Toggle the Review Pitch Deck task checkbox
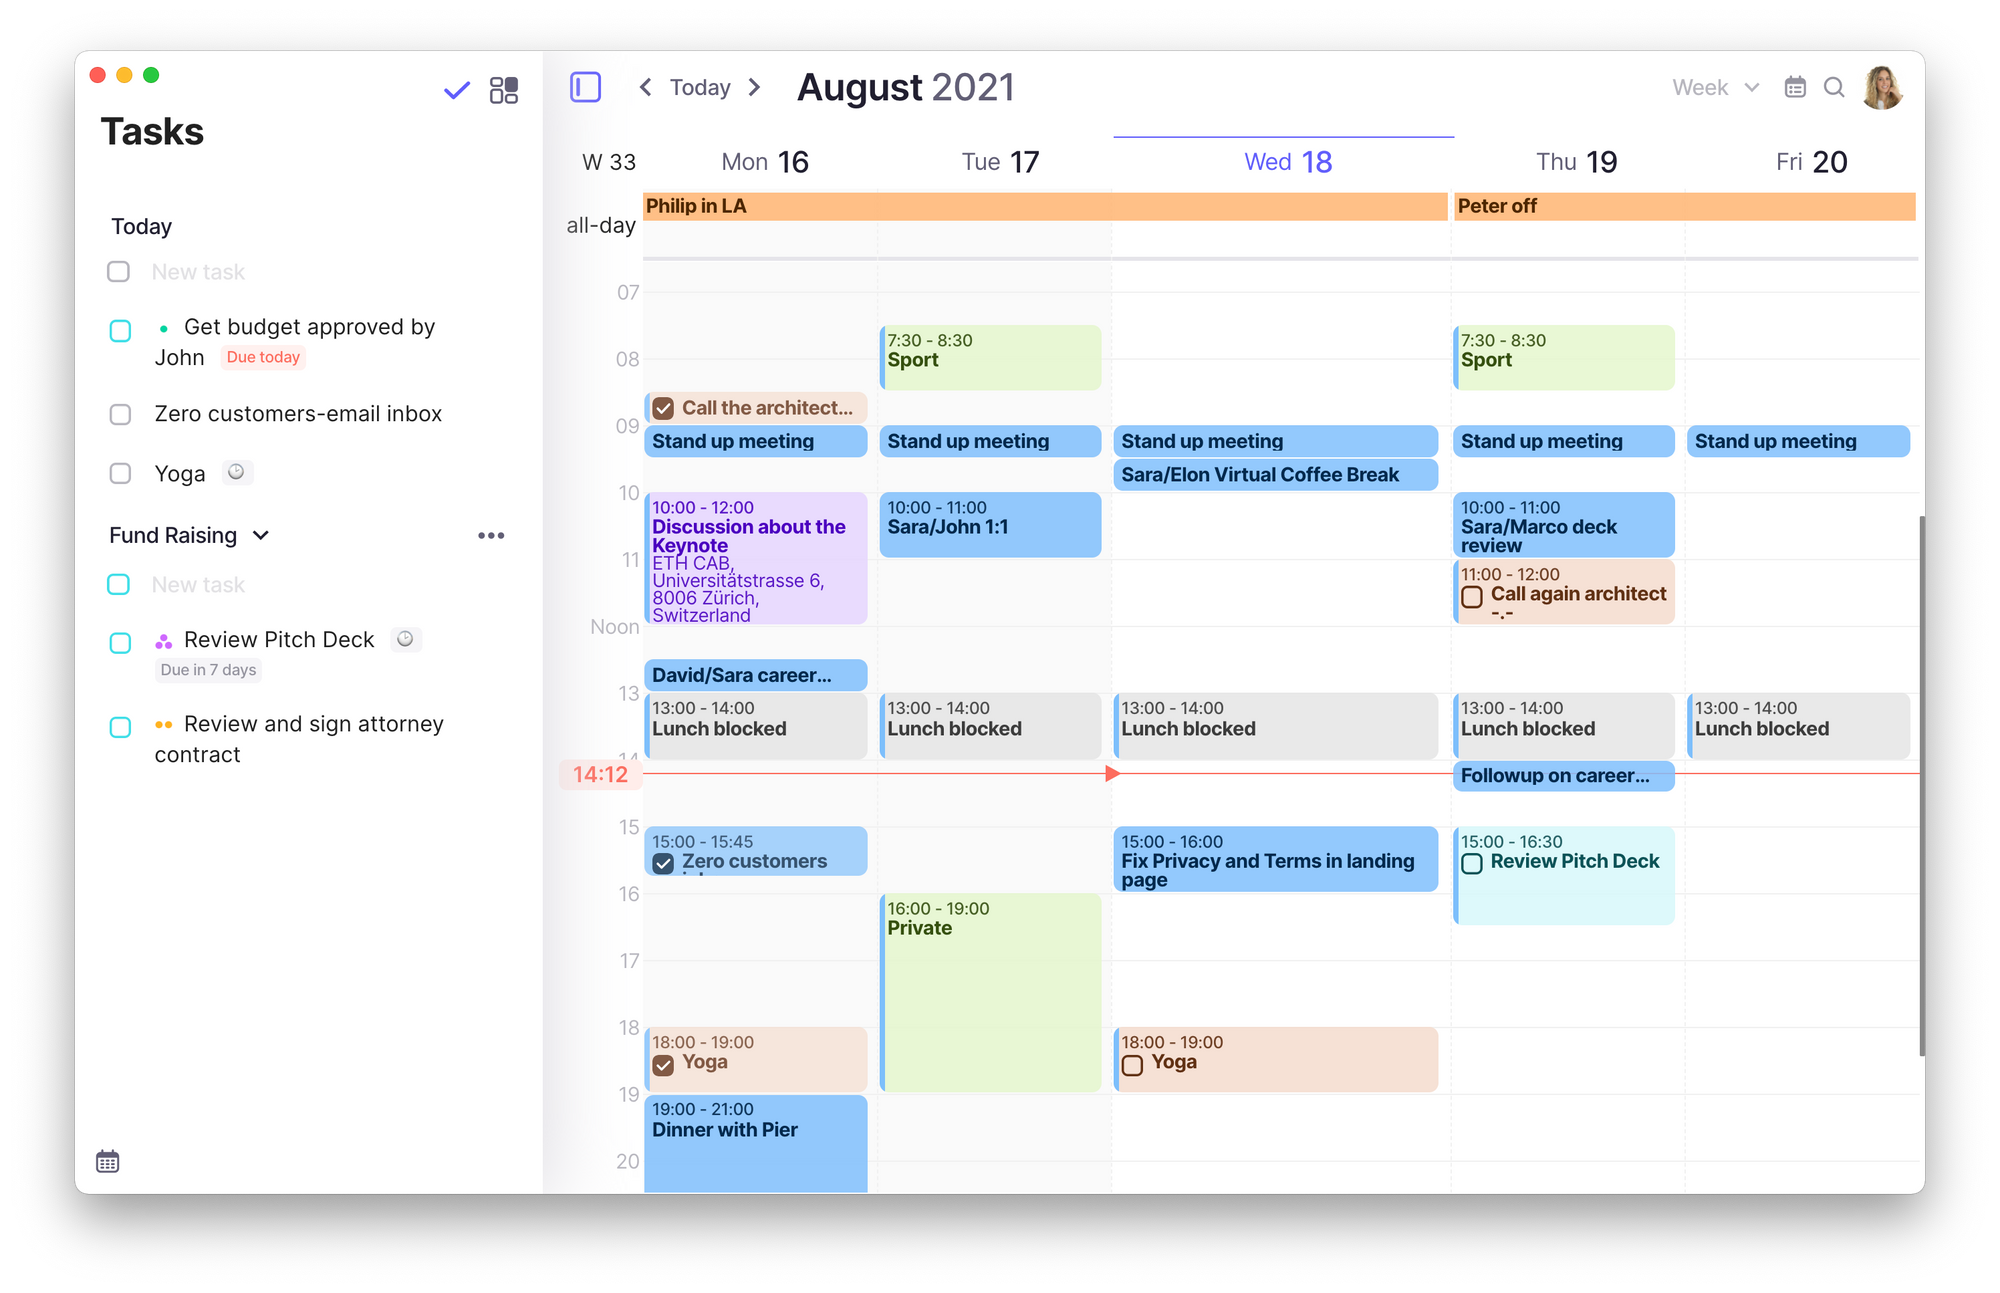The width and height of the screenshot is (2000, 1293). (x=120, y=638)
